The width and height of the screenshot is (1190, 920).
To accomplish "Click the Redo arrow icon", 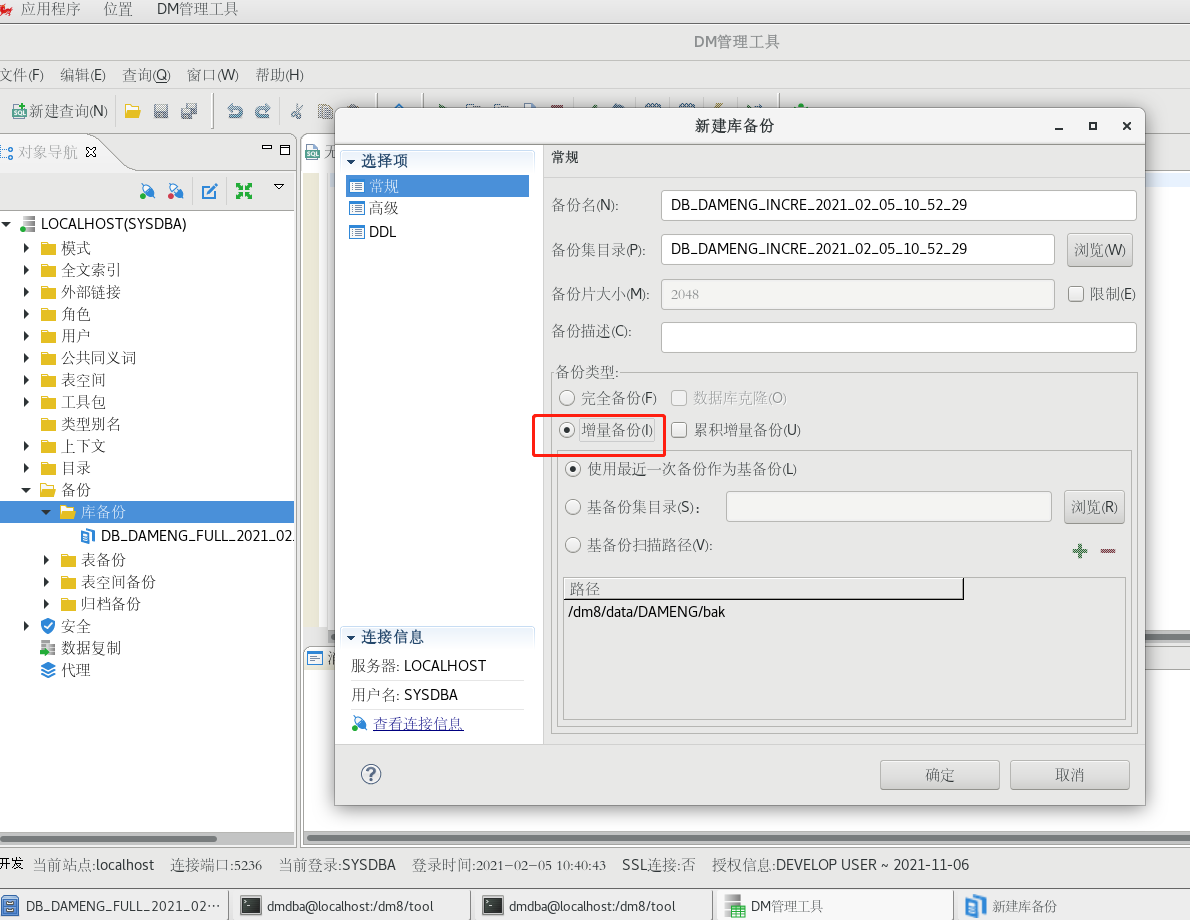I will click(x=263, y=112).
